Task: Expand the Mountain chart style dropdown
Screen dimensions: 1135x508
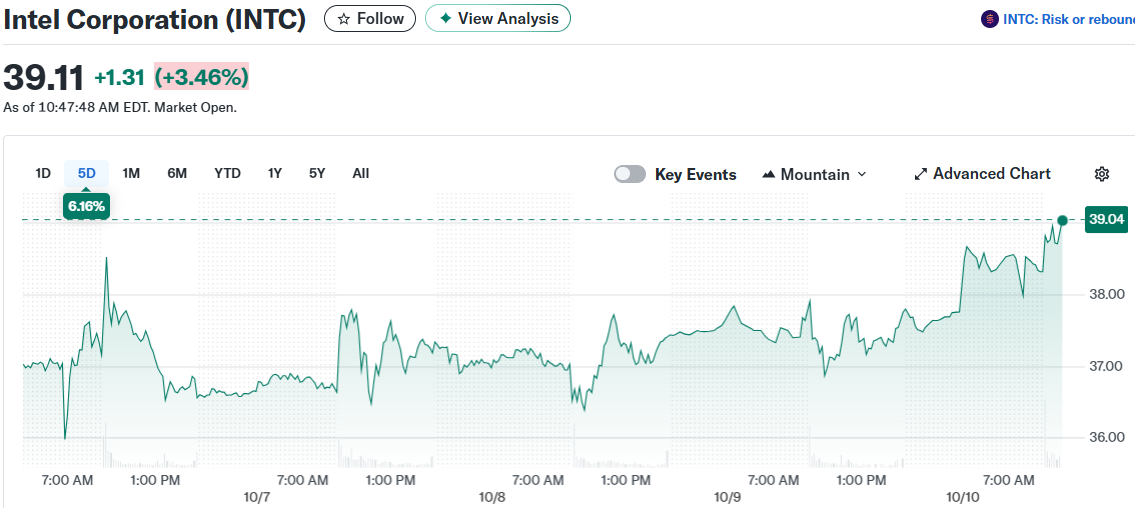Action: 861,174
